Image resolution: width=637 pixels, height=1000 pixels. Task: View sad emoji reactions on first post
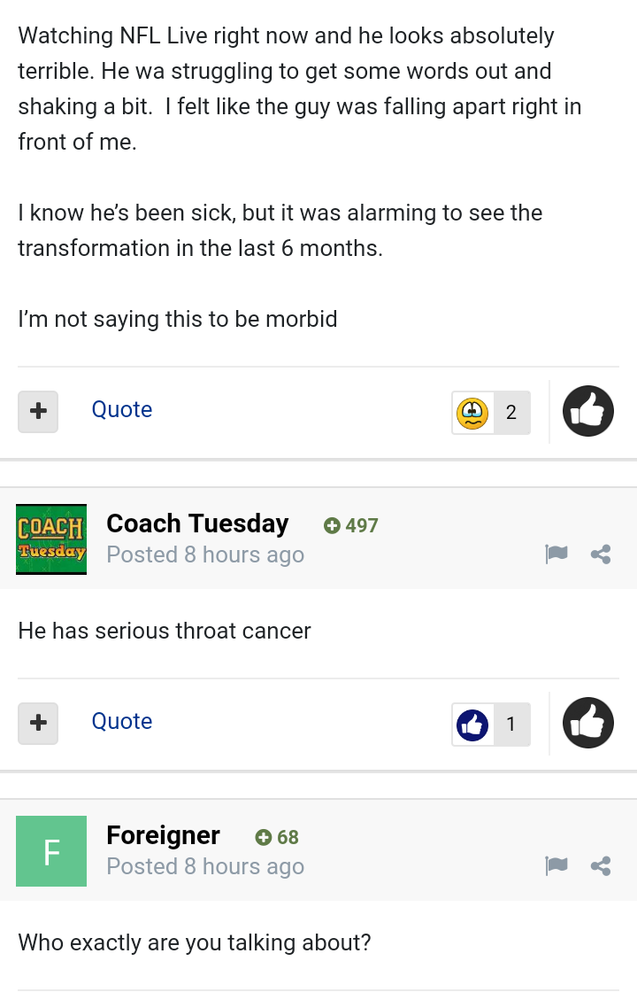[x=472, y=413]
